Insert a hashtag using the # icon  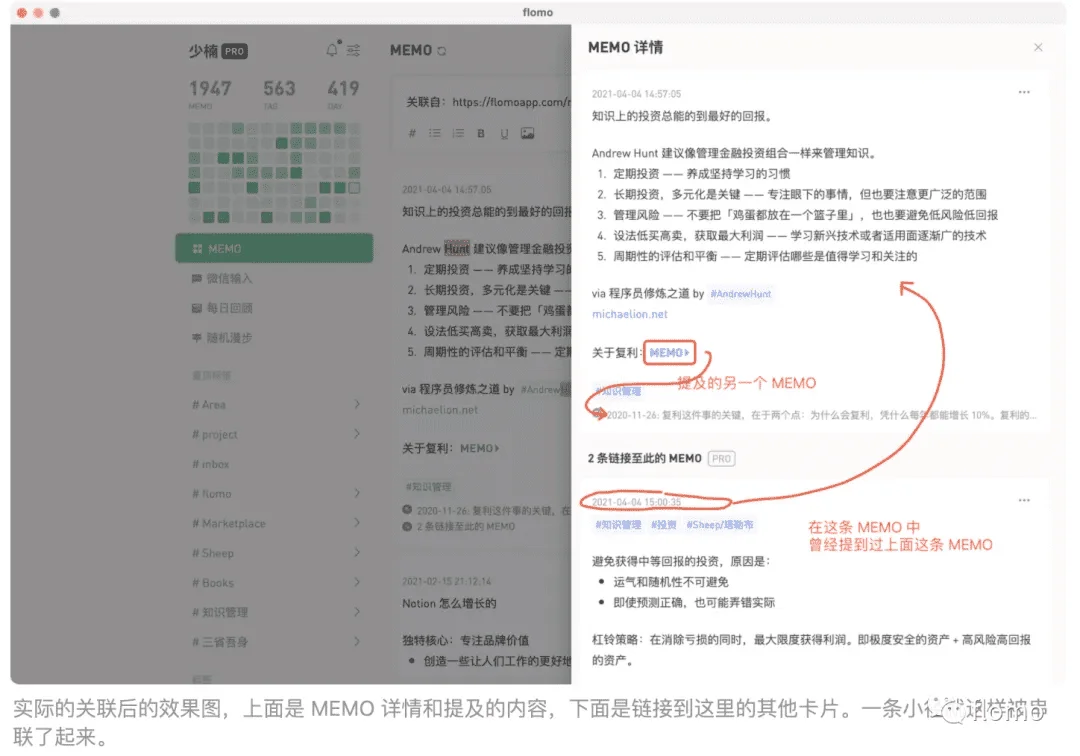(412, 133)
